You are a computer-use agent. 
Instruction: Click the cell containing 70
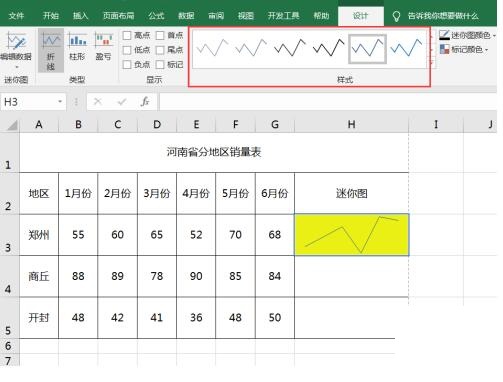[236, 235]
